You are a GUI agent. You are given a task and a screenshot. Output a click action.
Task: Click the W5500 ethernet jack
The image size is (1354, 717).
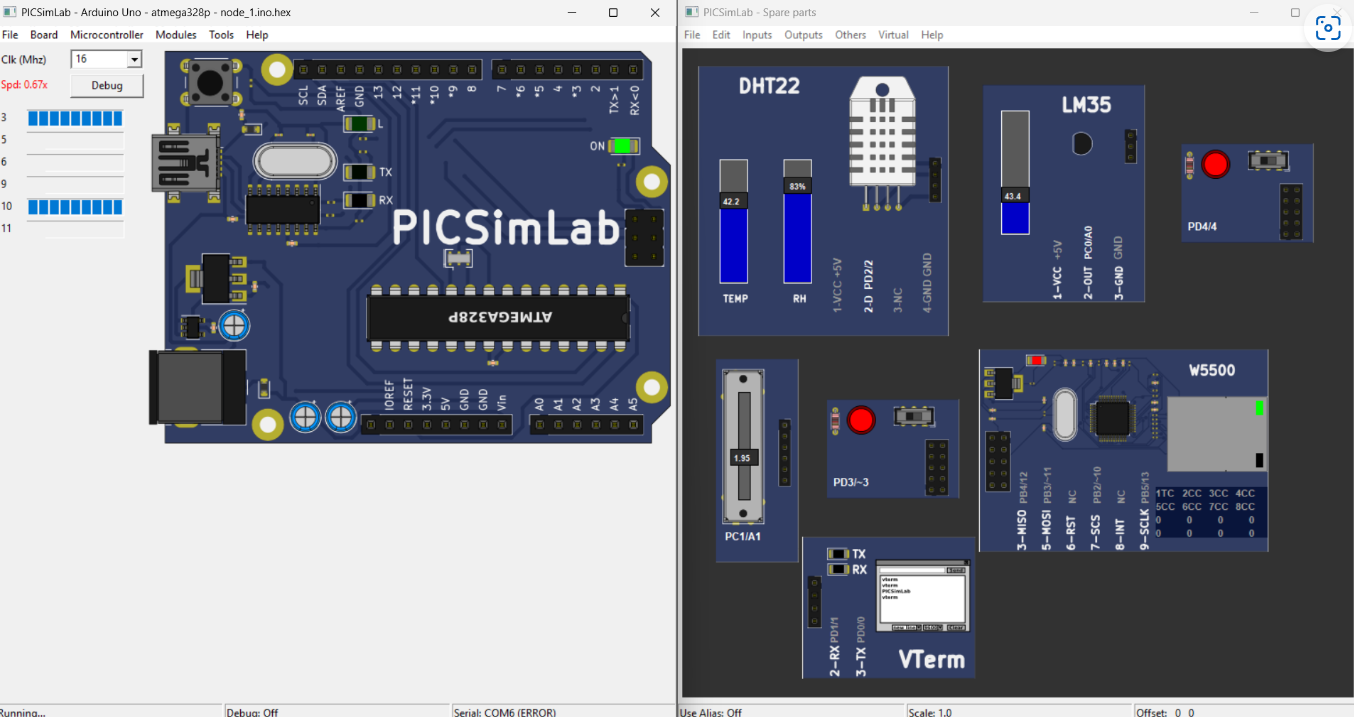point(1216,433)
